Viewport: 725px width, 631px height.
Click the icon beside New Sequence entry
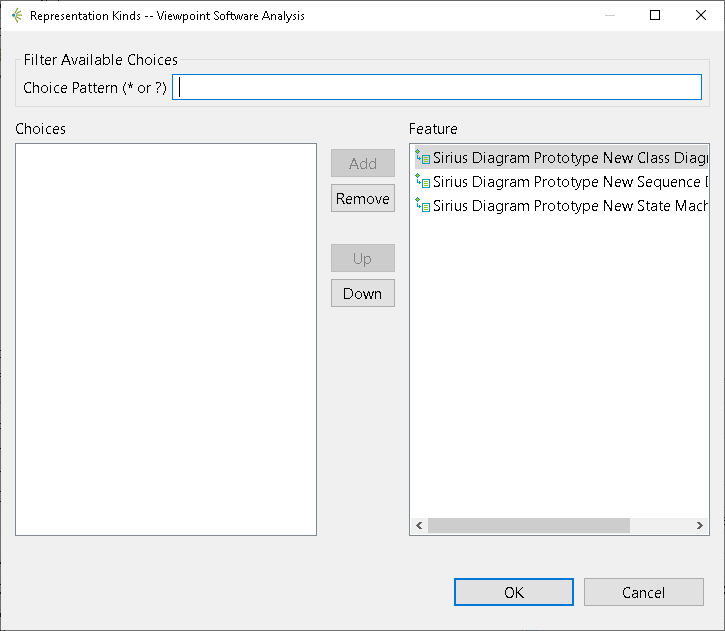click(x=423, y=181)
